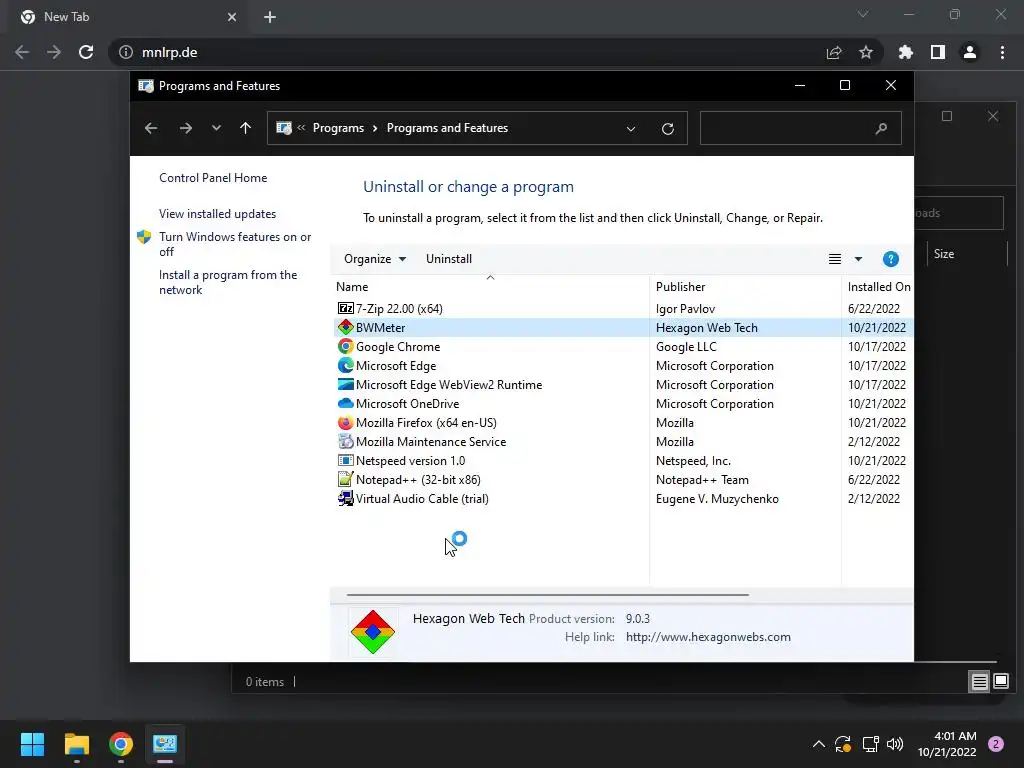Open Chrome three-dot menu
Screen dimensions: 1024x768
pos(1002,52)
